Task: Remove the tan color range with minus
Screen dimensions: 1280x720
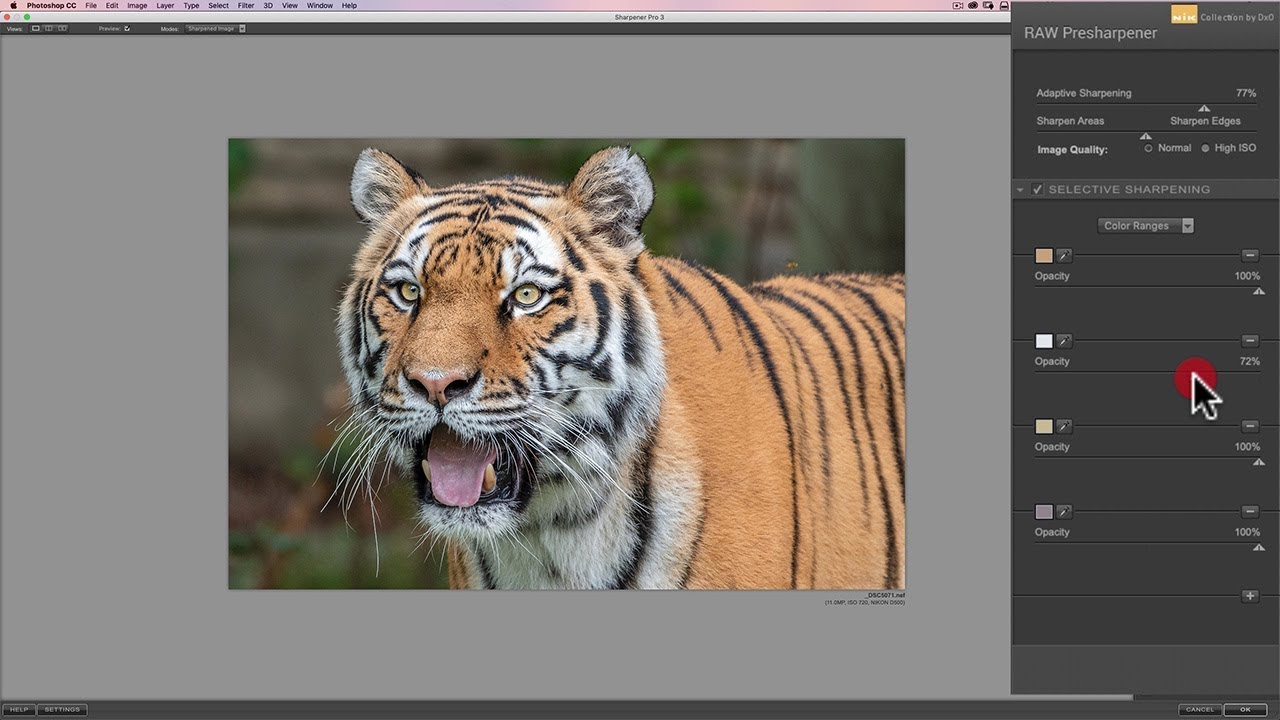Action: click(x=1250, y=256)
